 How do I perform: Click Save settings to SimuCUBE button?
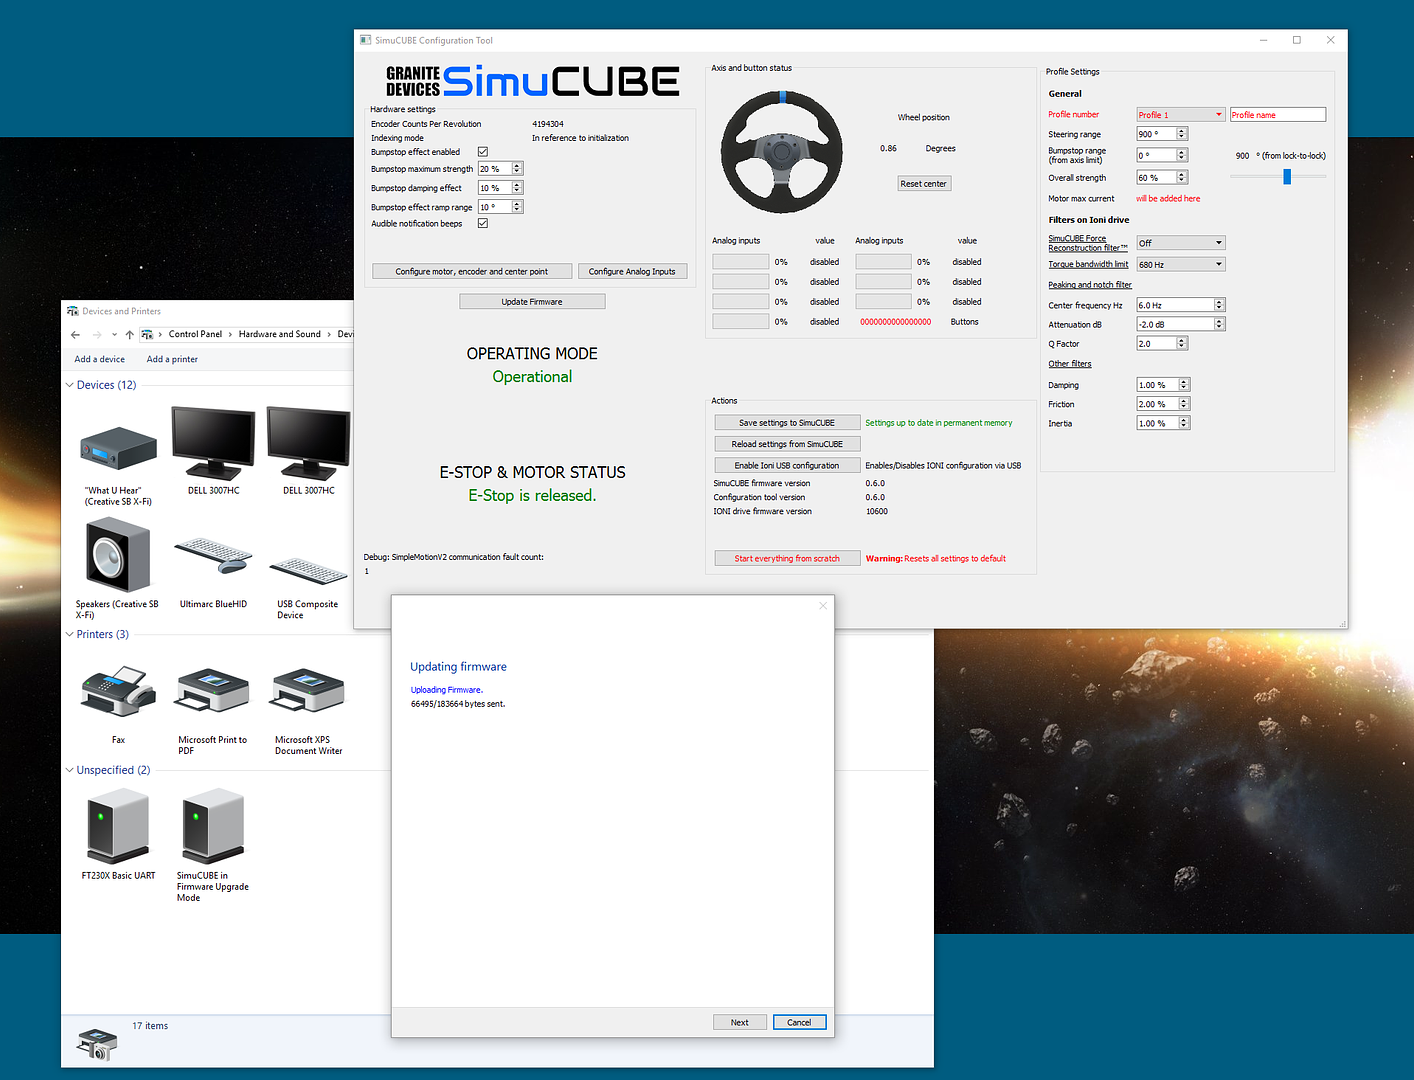click(787, 423)
